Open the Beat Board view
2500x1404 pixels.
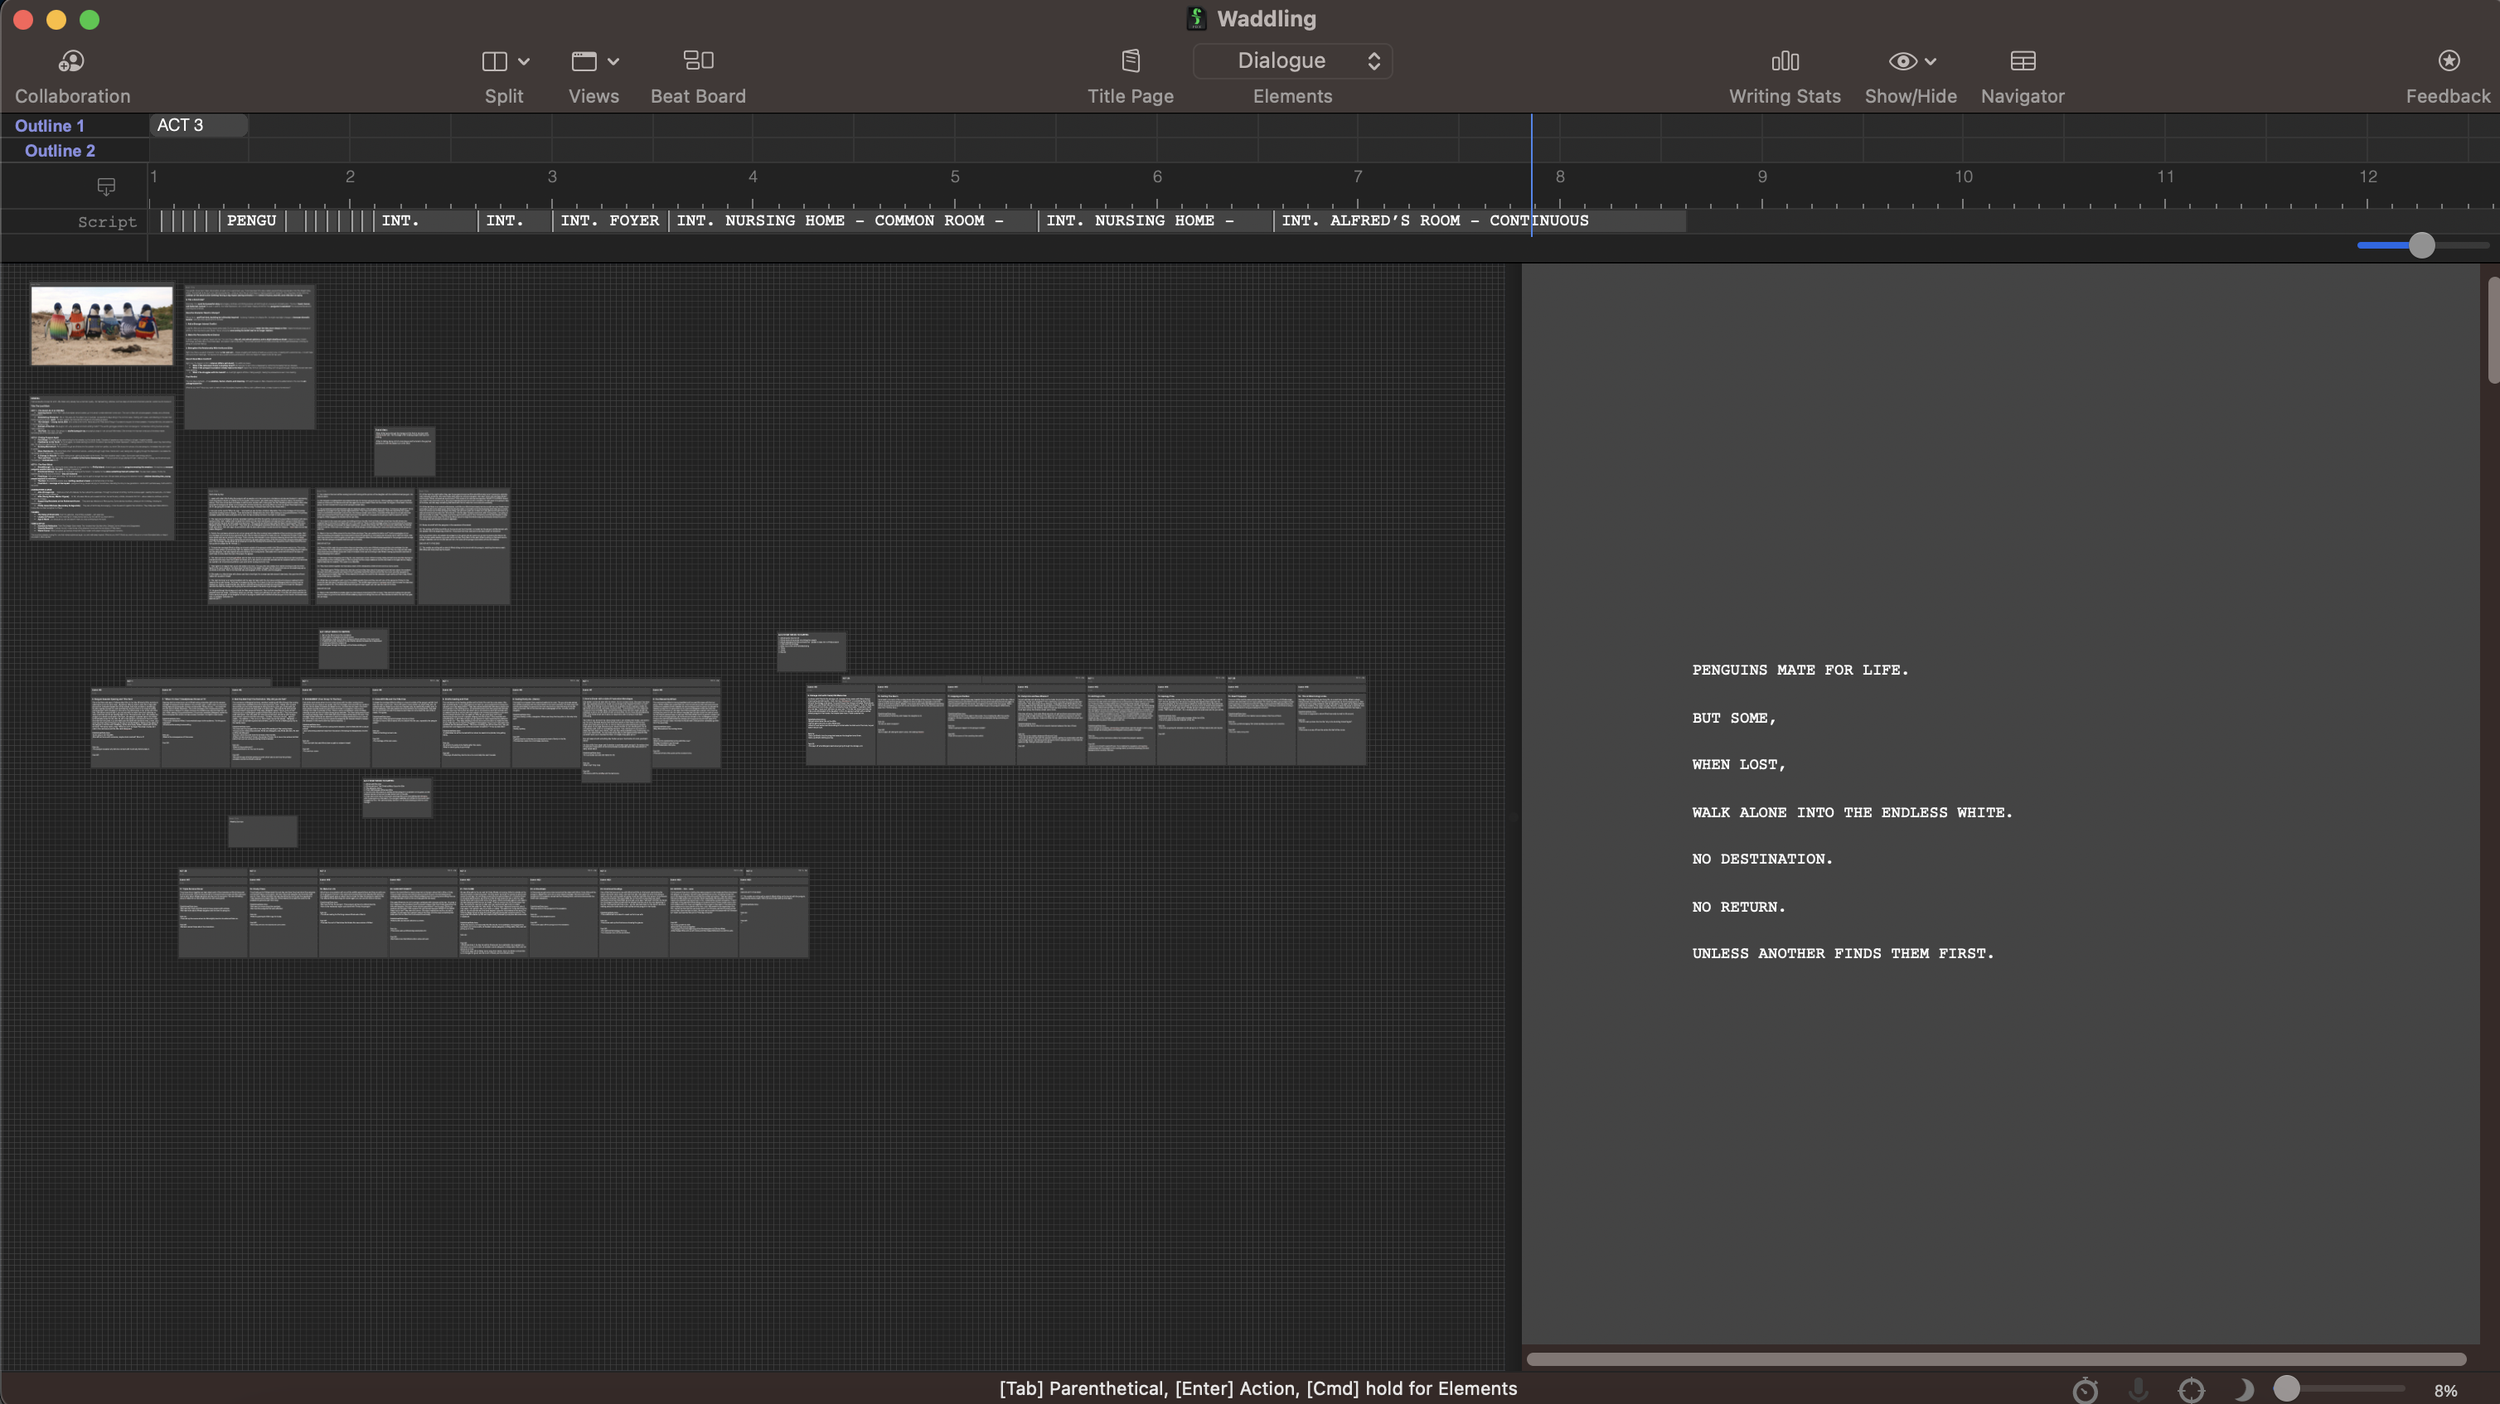[x=698, y=62]
